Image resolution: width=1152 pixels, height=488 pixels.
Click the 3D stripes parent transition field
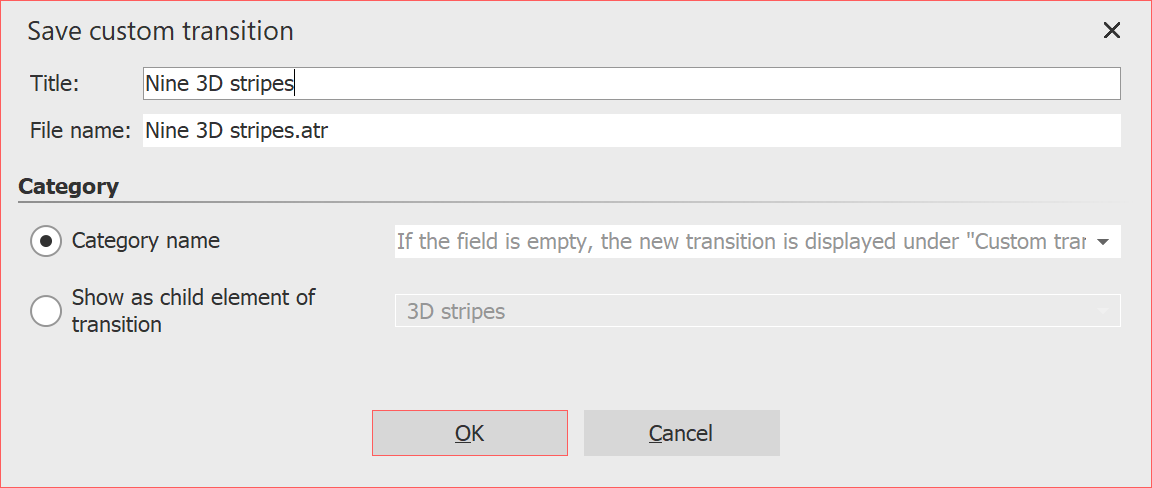pyautogui.click(x=740, y=311)
